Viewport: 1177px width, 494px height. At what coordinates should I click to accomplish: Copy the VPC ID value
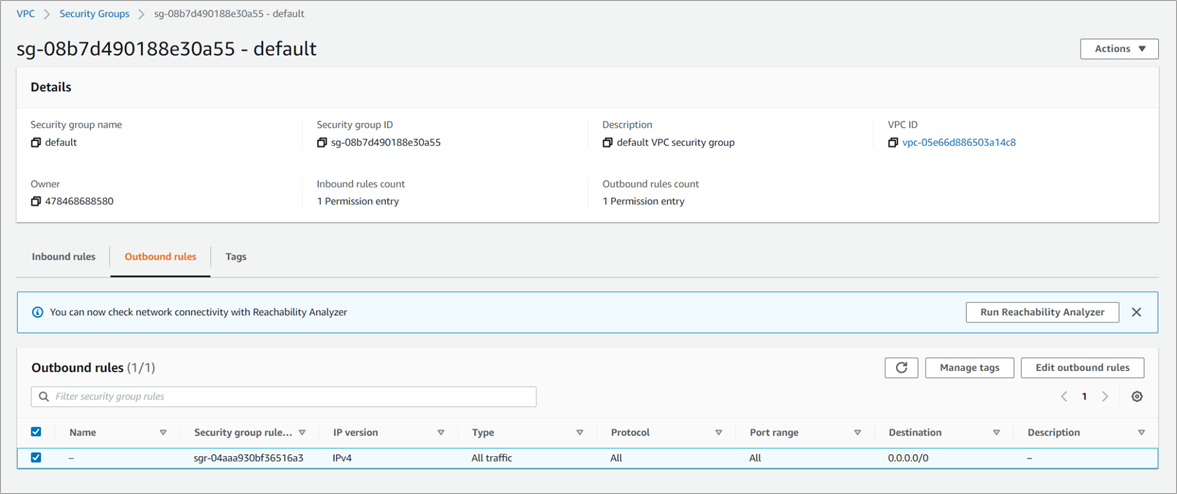893,143
